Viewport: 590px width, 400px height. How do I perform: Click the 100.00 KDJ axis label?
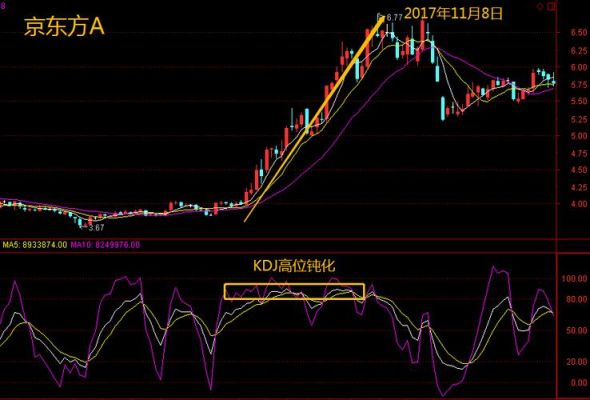(x=574, y=279)
